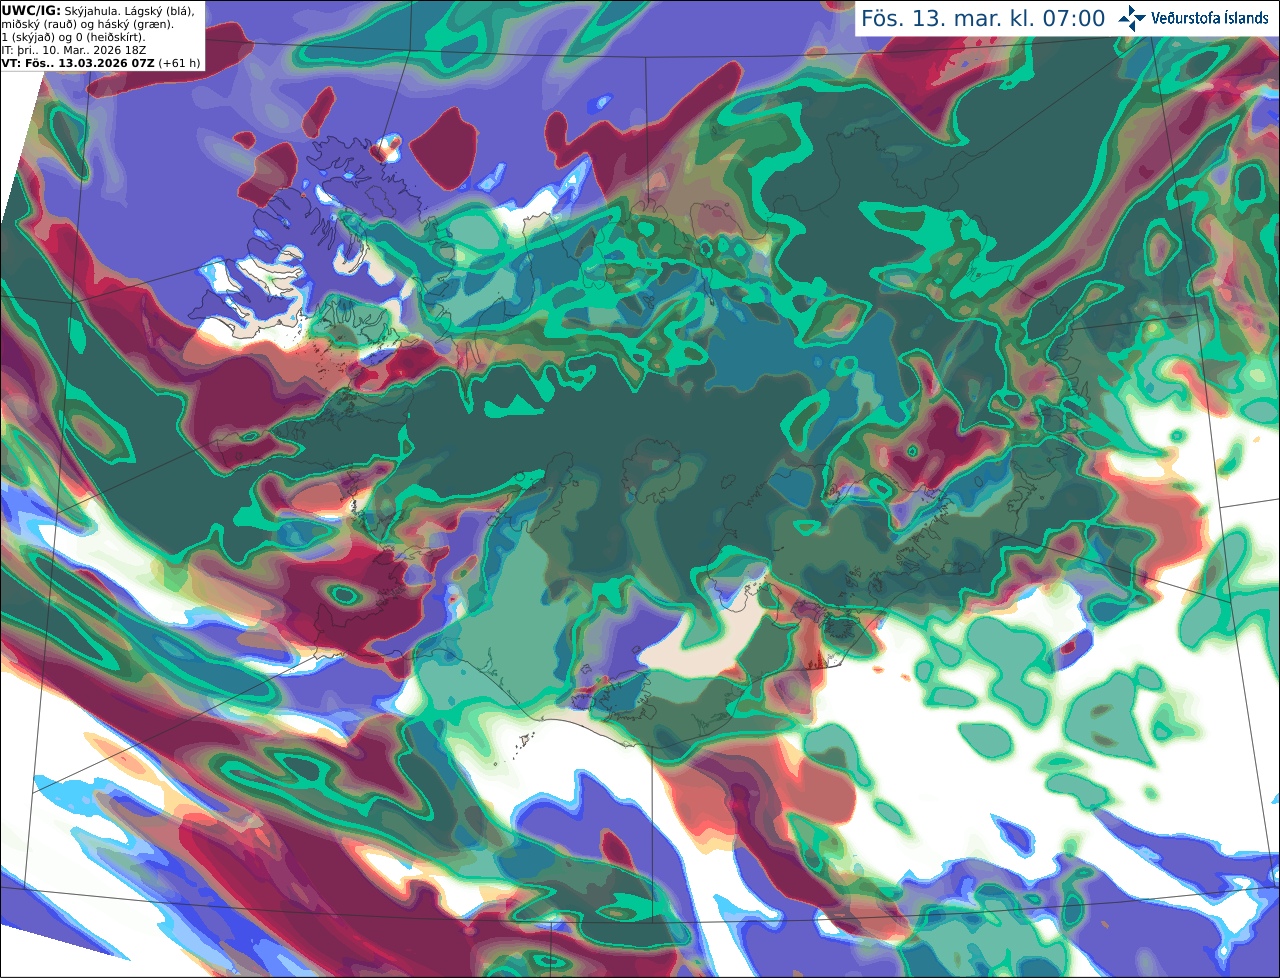This screenshot has width=1280, height=978.
Task: Click legend line 'miðský (rauð) og háský (græn).'
Action: tap(88, 24)
